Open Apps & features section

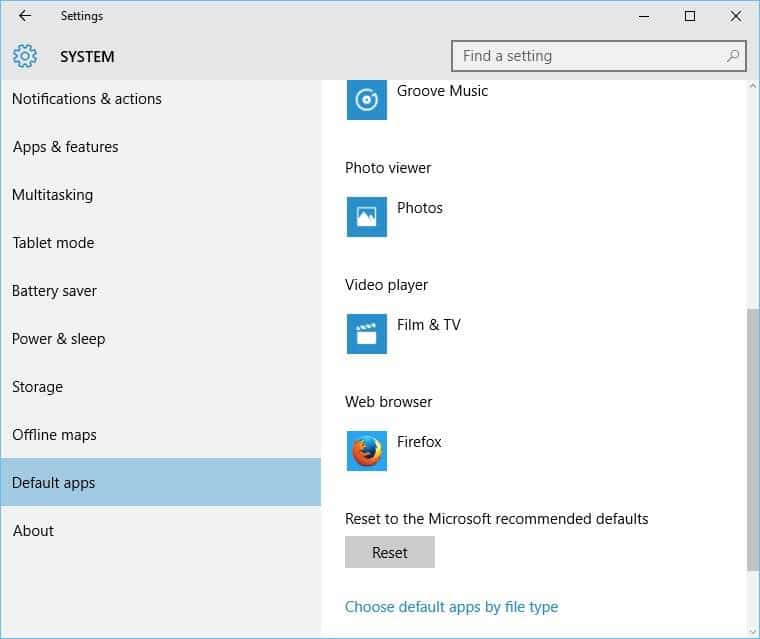tap(160, 147)
